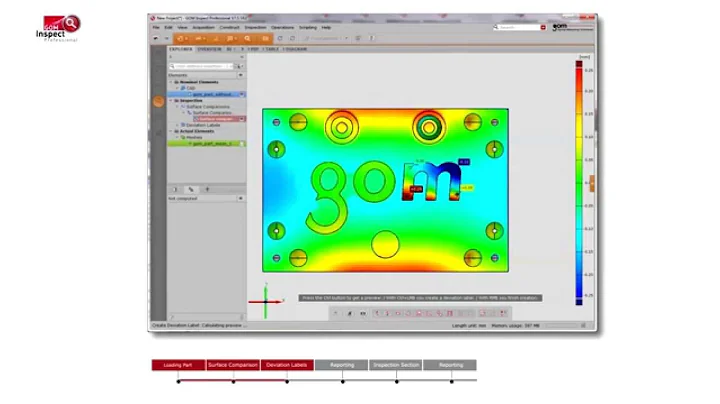The height and width of the screenshot is (404, 720).
Task: Open the greyed dropdown field in the top toolbar
Action: click(x=326, y=39)
